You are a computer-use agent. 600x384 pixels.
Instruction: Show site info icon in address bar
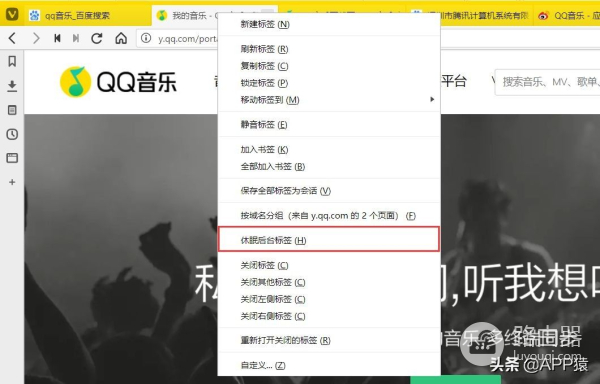[x=146, y=38]
